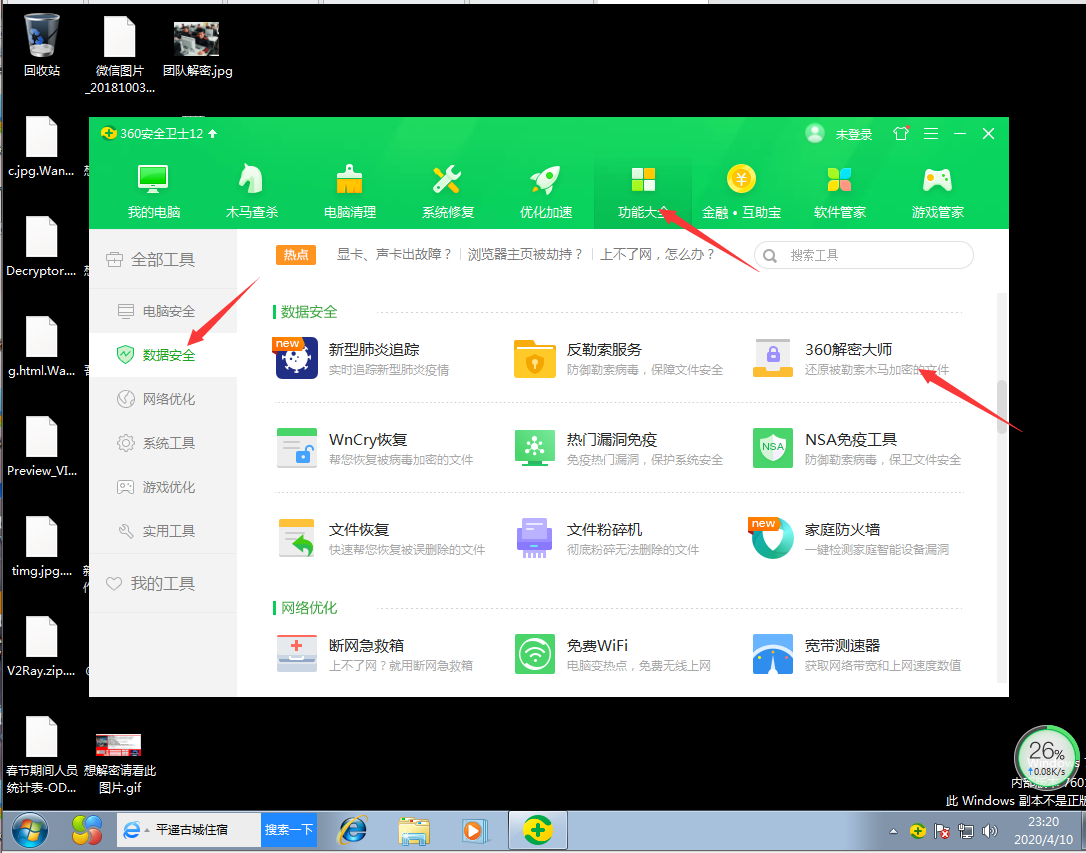Select 系统工具 sidebar category
Viewport: 1086px width, 853px height.
pyautogui.click(x=163, y=442)
